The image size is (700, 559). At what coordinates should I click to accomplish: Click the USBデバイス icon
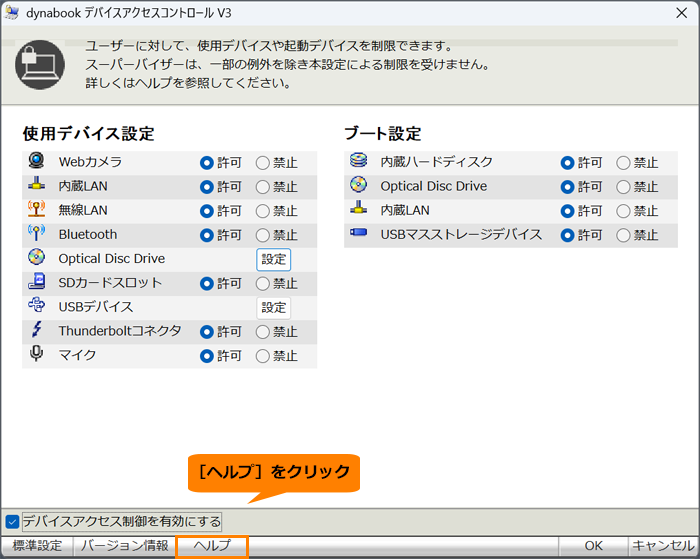coord(37,305)
